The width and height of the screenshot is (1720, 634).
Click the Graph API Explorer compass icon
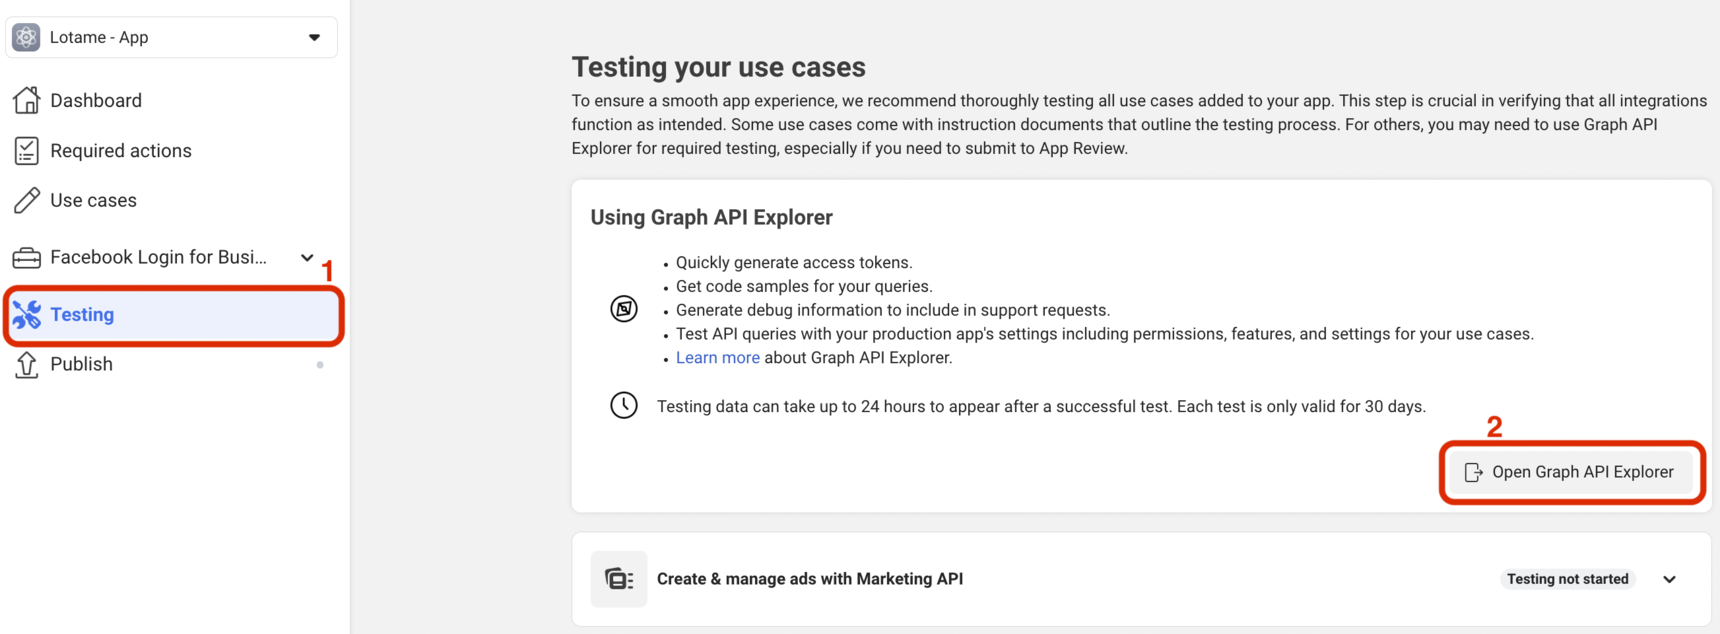click(624, 309)
